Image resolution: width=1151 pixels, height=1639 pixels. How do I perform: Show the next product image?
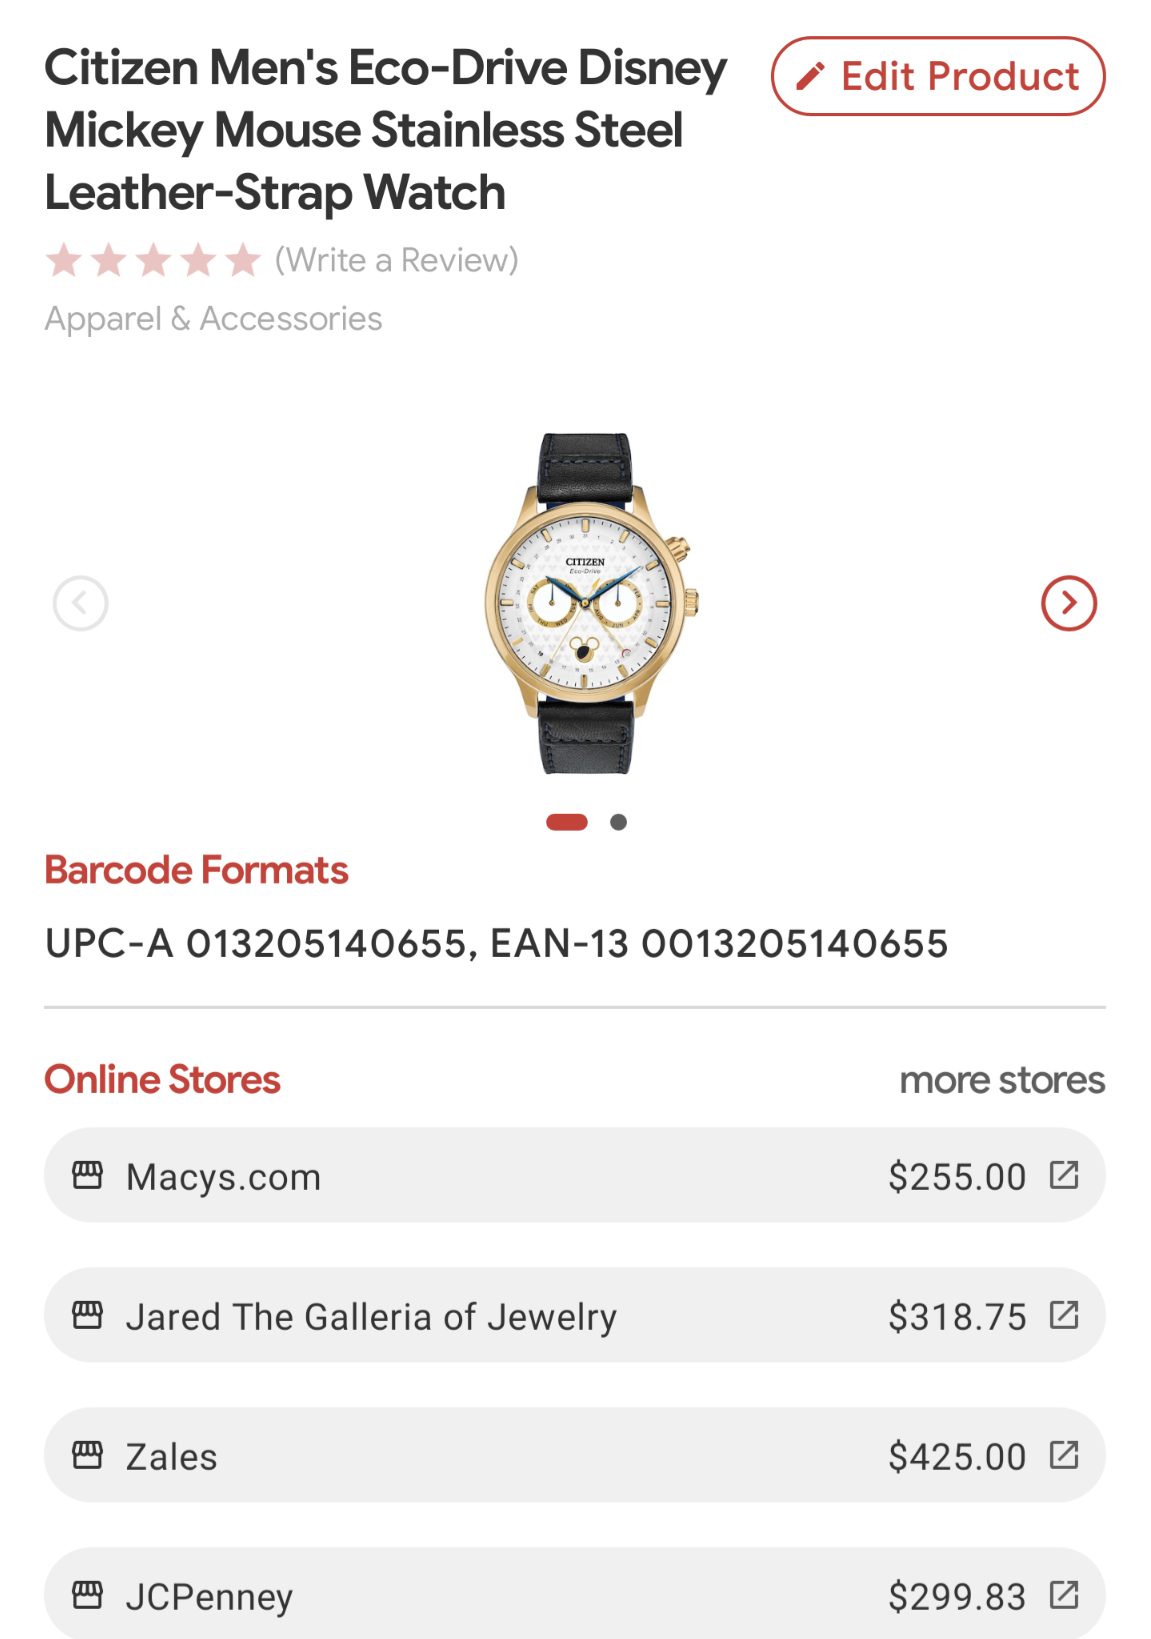1068,603
